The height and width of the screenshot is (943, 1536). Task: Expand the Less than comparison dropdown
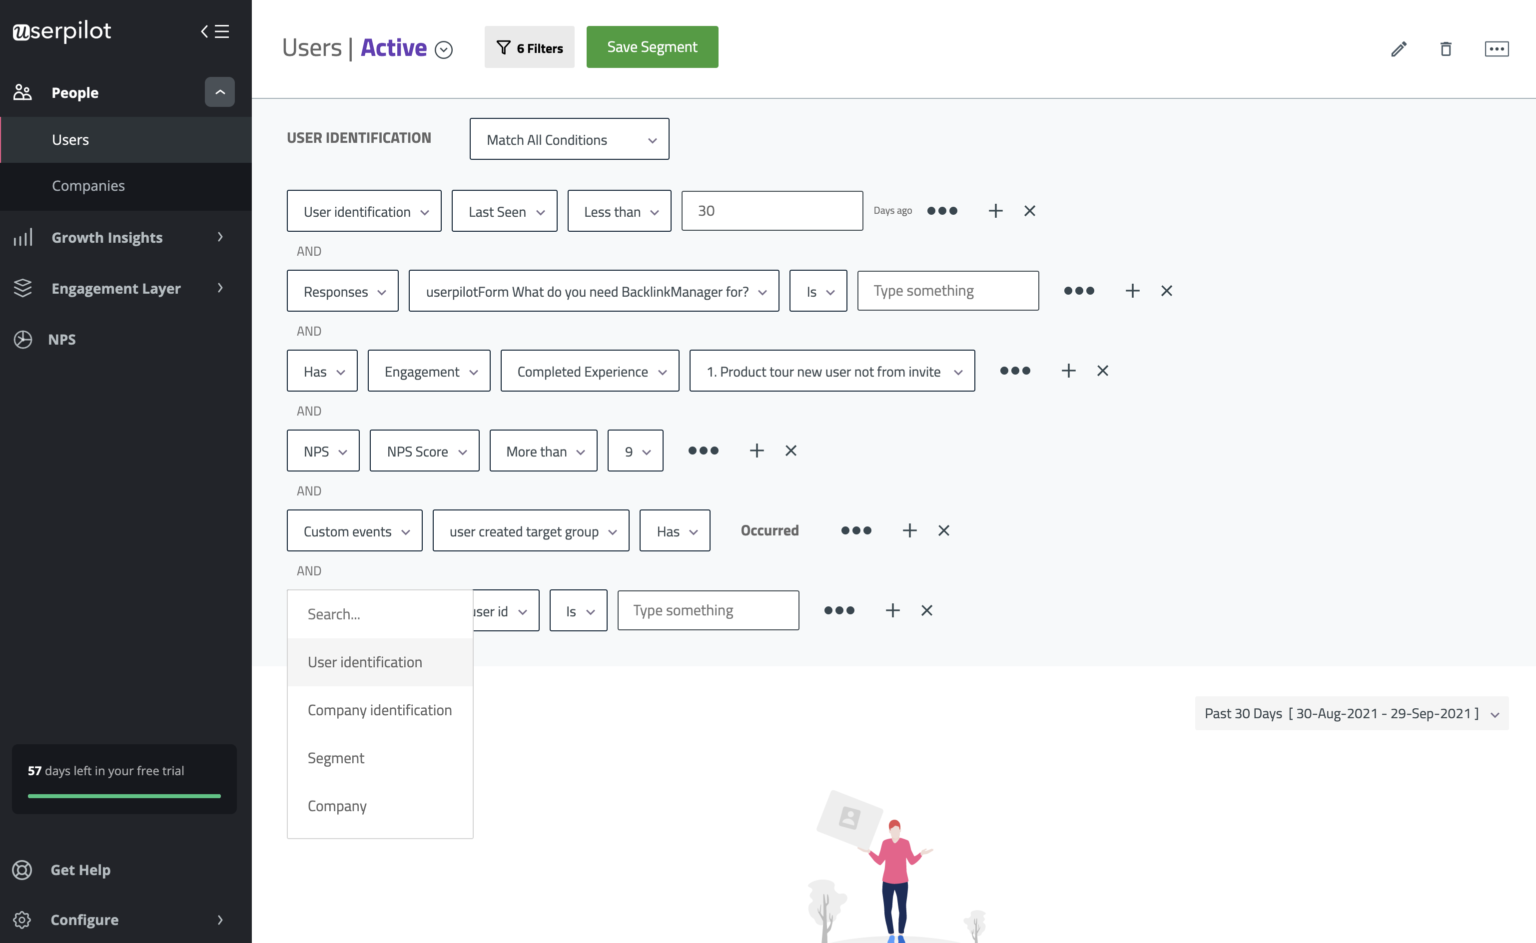point(618,211)
